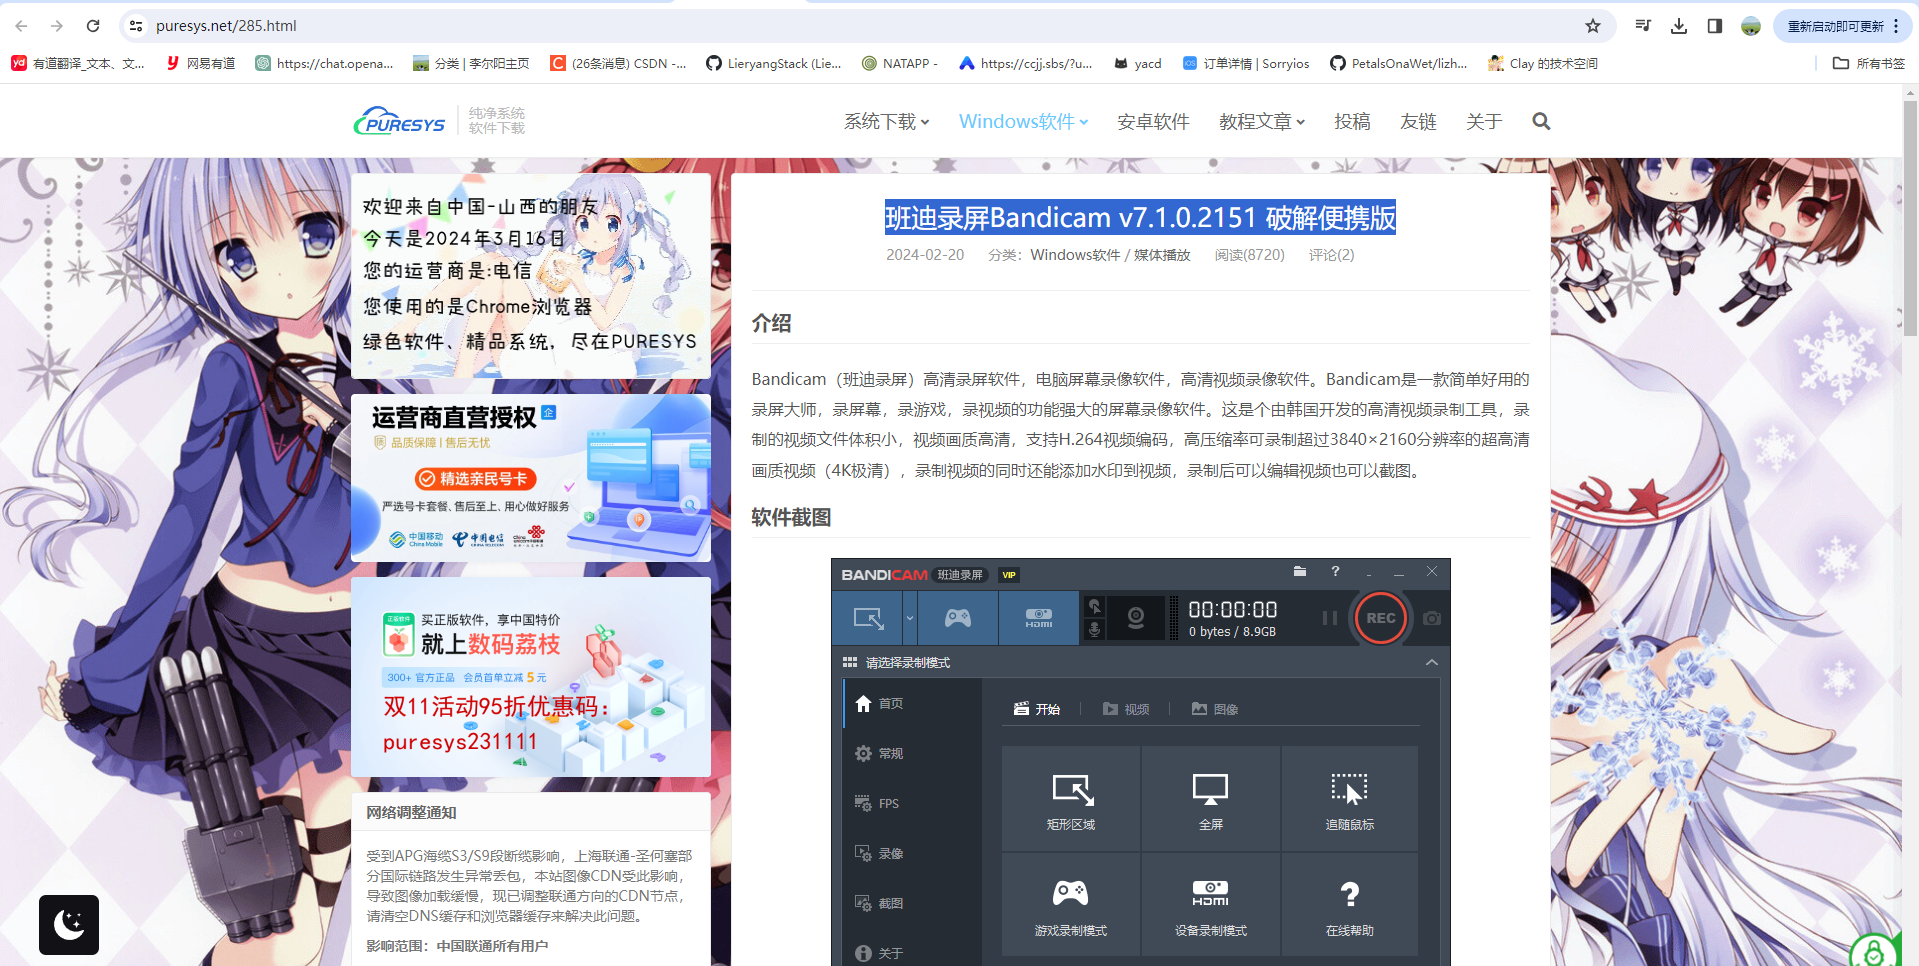1919x966 pixels.
Task: Open the Chrome three-dot menu
Action: 1896,26
